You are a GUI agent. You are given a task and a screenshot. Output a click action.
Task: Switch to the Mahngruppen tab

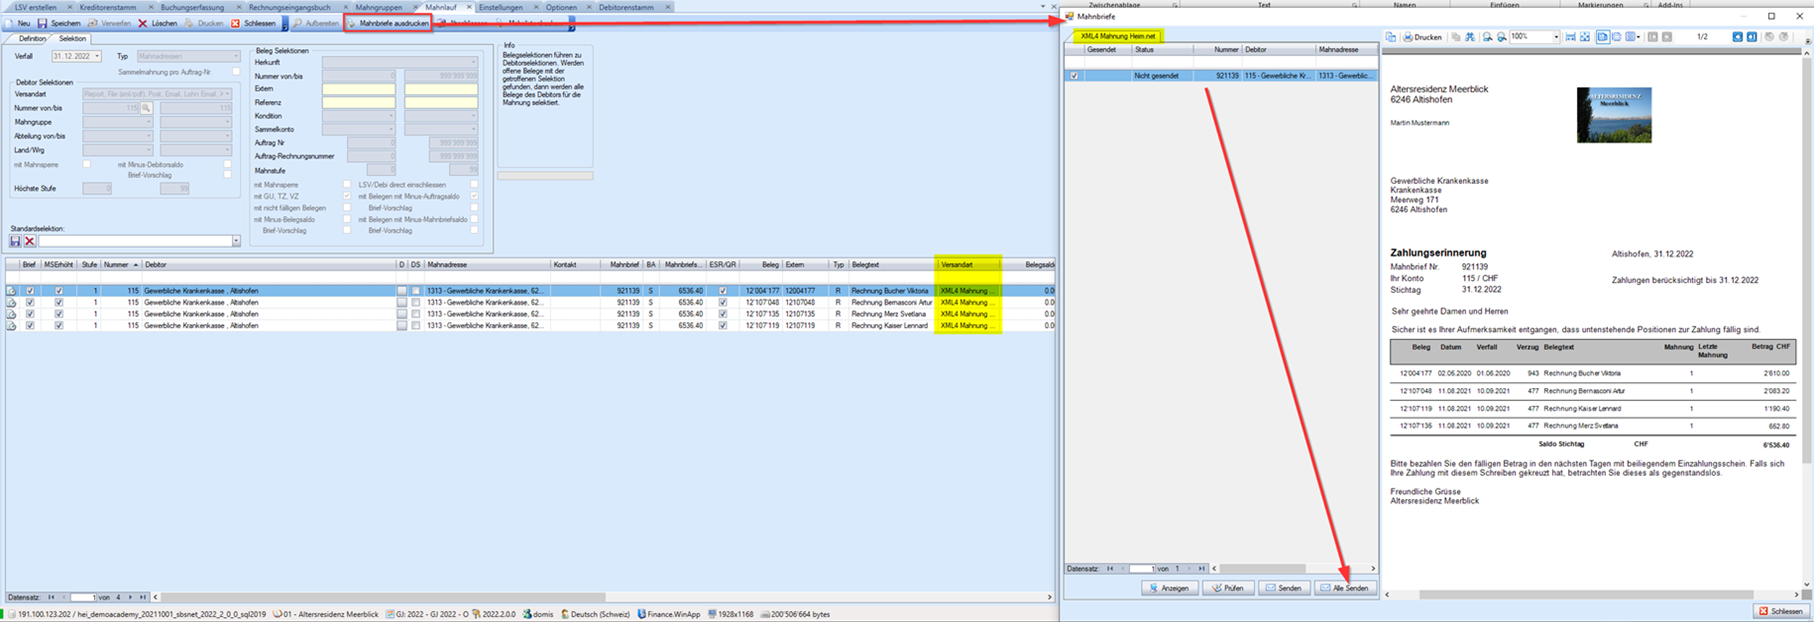(x=378, y=7)
